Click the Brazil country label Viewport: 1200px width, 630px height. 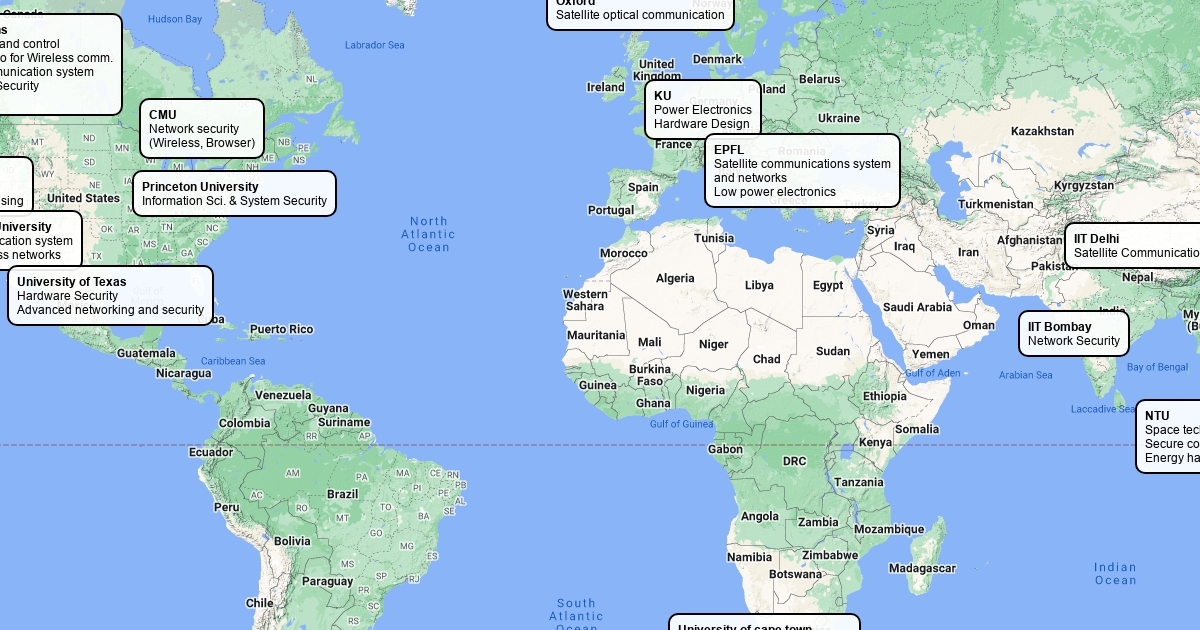(x=342, y=494)
